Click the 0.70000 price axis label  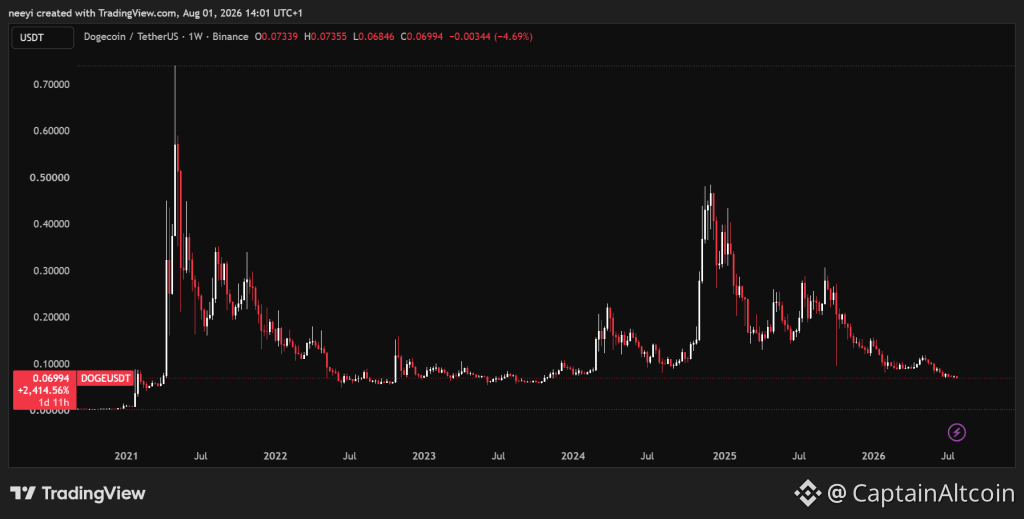[52, 84]
